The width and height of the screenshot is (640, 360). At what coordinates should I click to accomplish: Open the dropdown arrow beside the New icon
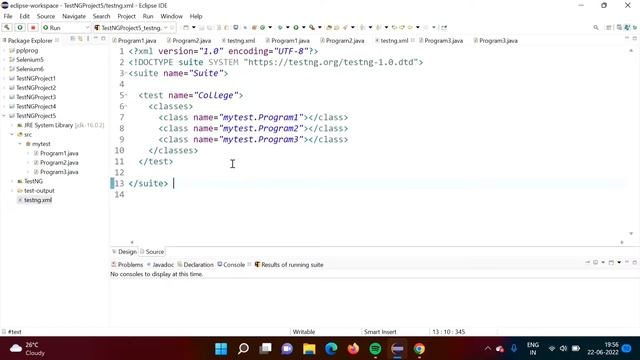pos(193,27)
